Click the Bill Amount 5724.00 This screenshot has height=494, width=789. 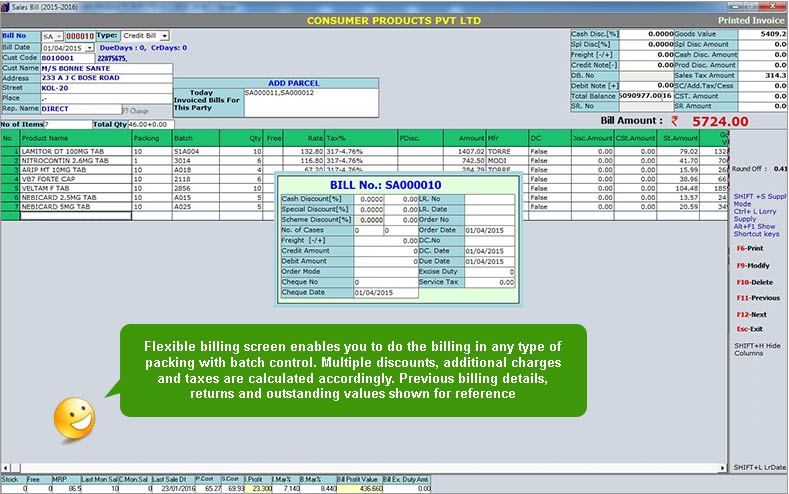[720, 122]
